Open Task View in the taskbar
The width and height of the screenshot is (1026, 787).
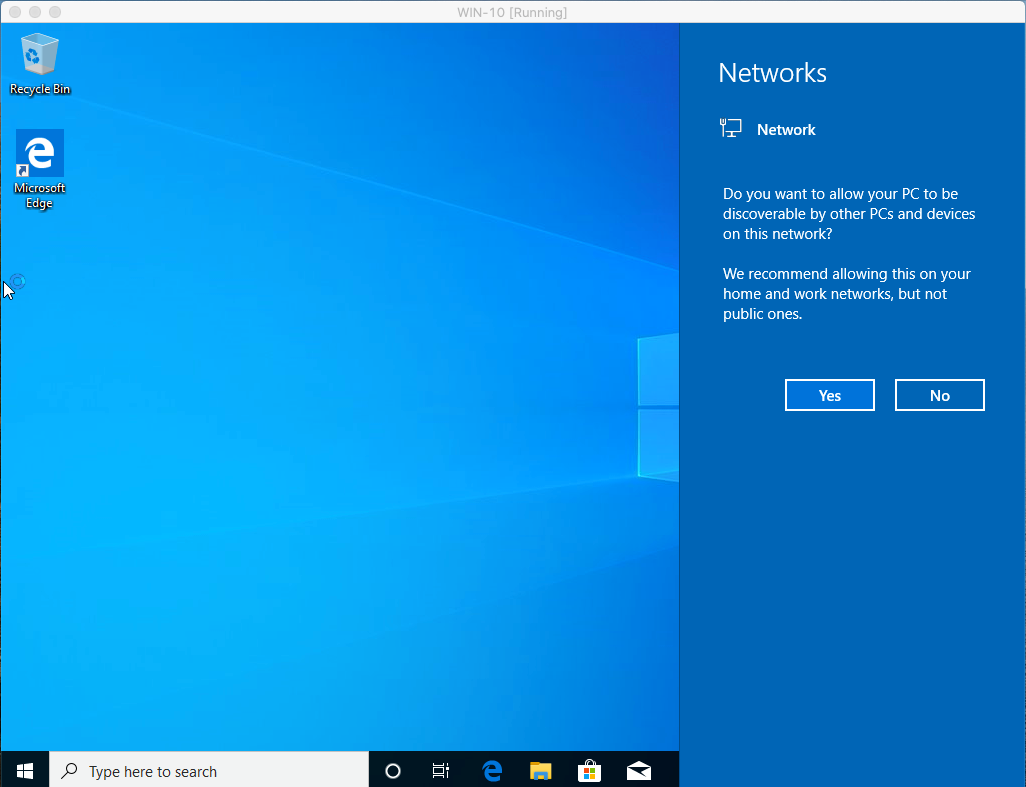coord(441,771)
